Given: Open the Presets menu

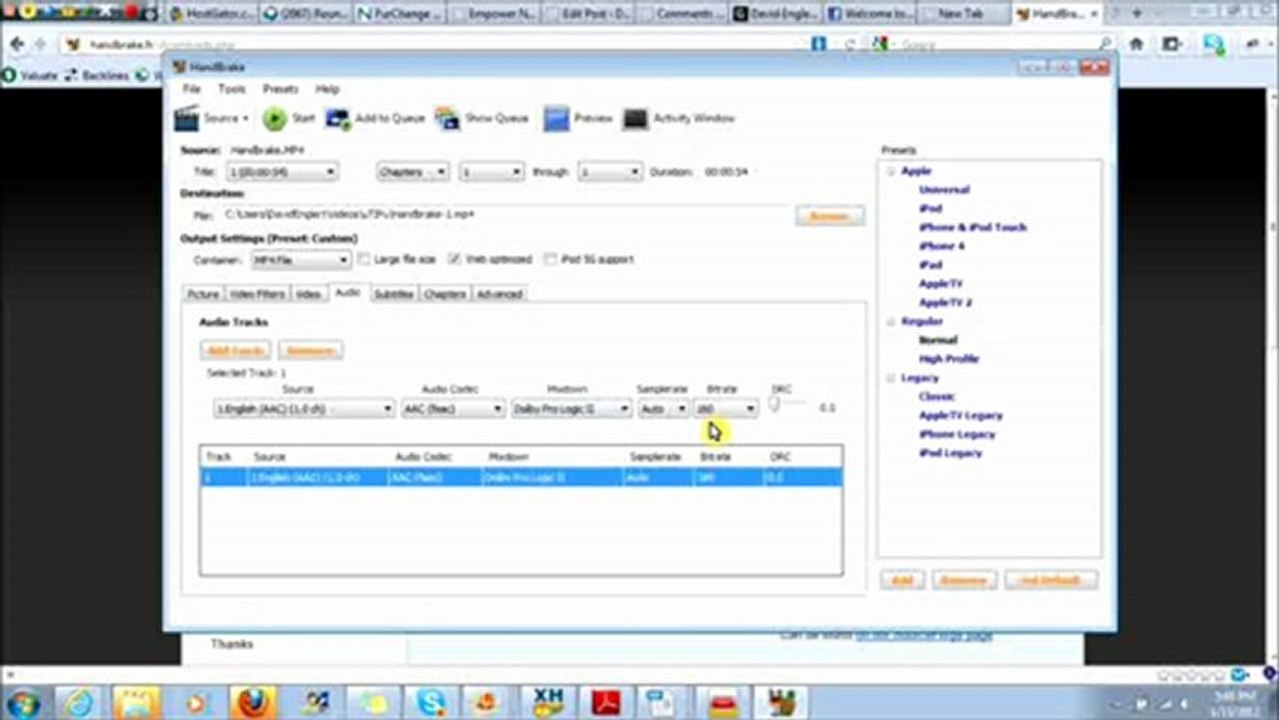Looking at the screenshot, I should pyautogui.click(x=280, y=89).
